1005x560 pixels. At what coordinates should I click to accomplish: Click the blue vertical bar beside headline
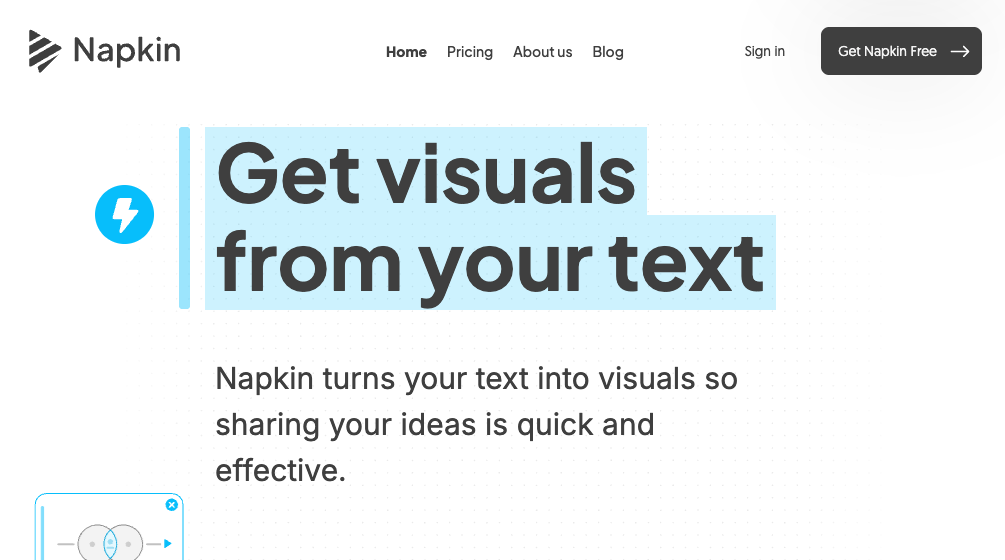coord(184,217)
